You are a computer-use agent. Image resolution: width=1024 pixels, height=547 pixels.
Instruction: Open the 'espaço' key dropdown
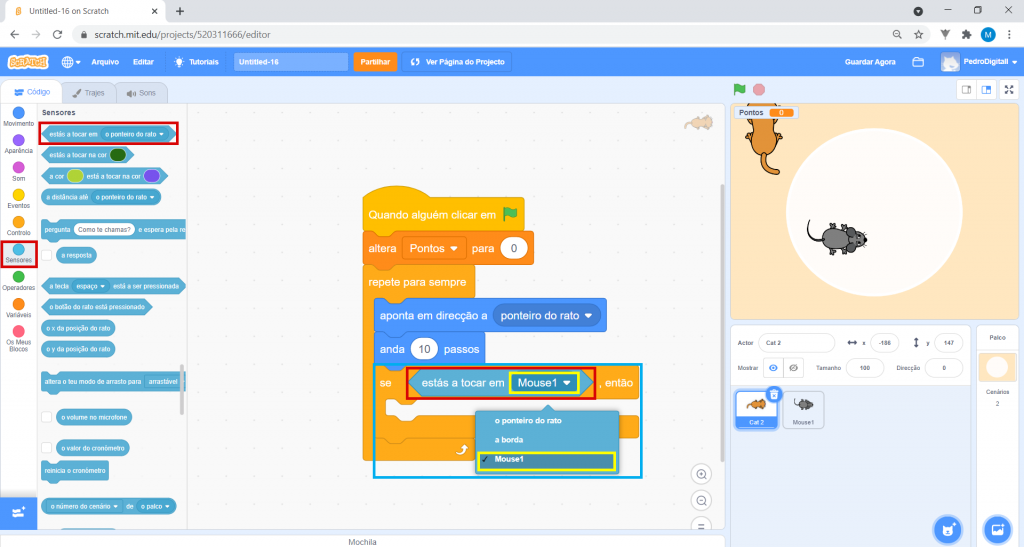pos(91,286)
